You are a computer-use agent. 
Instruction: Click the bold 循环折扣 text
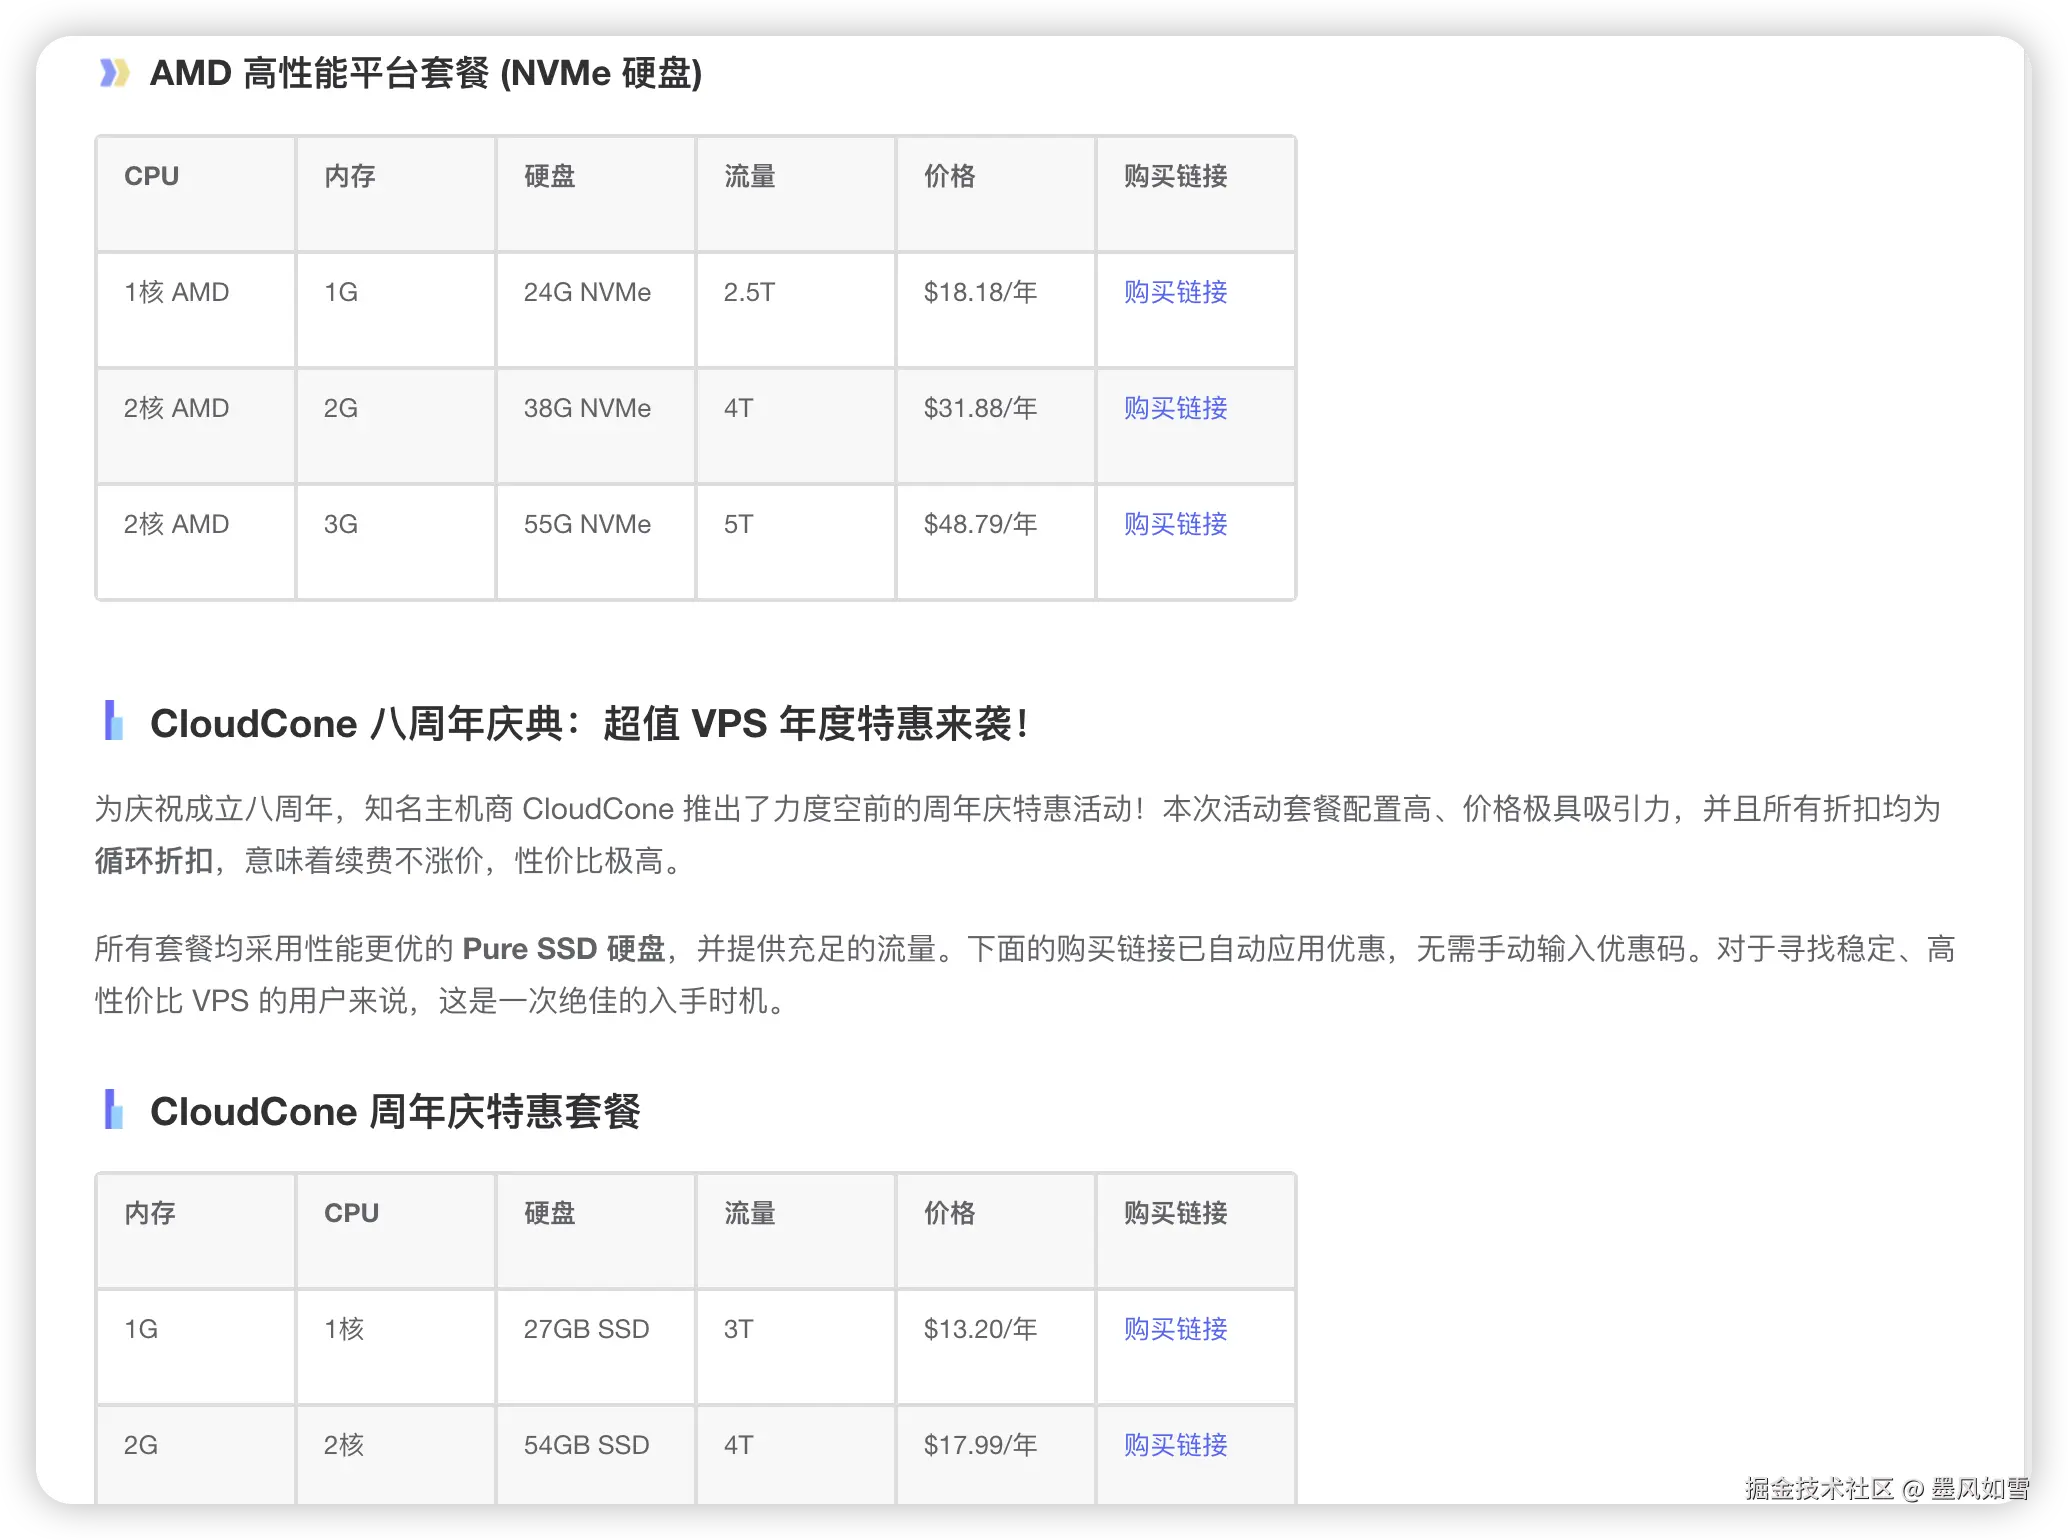click(x=154, y=860)
